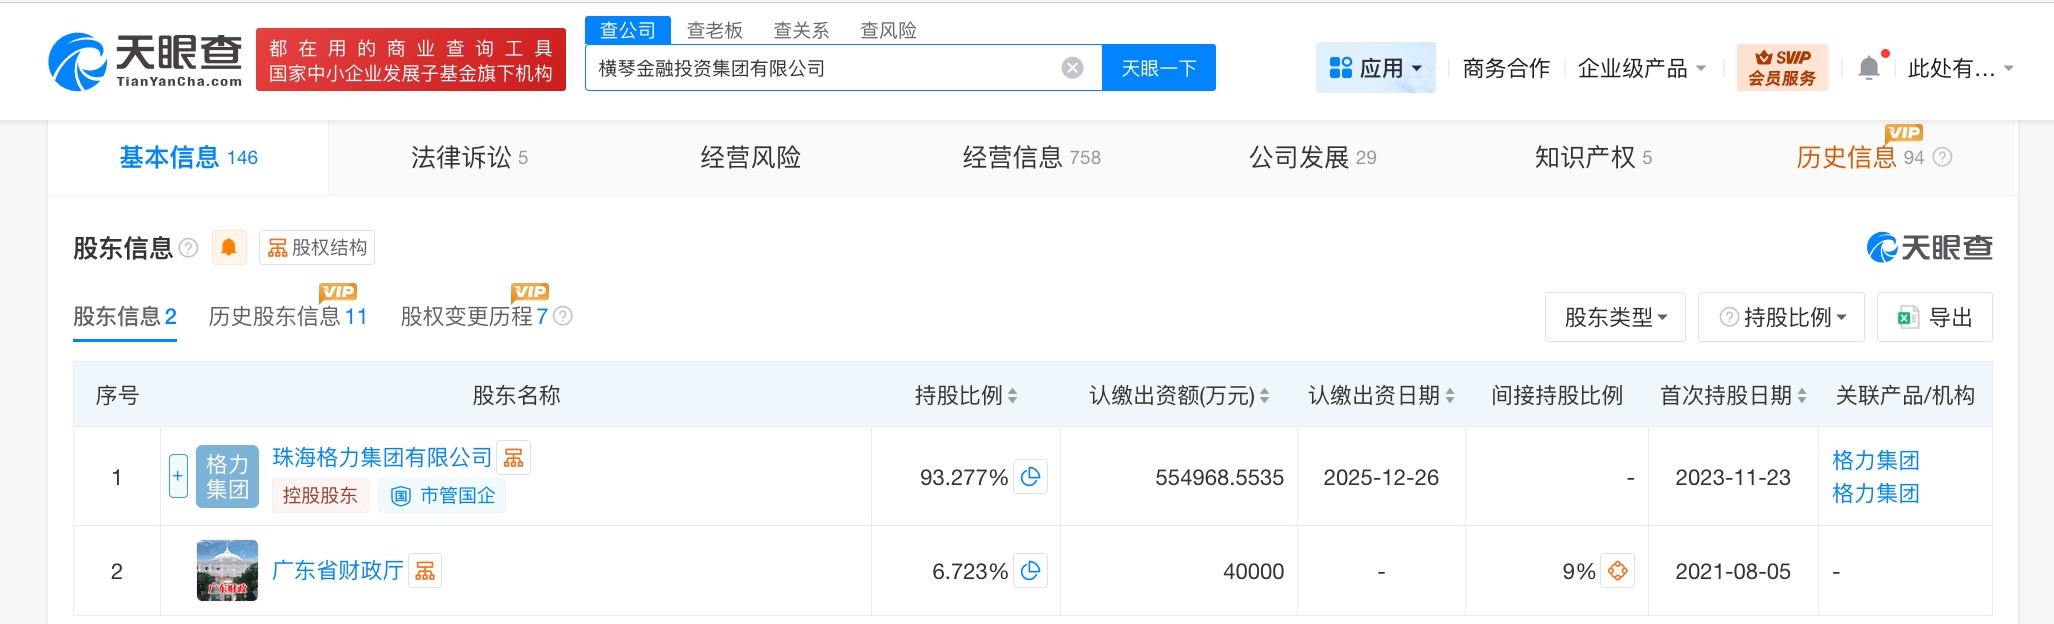Click the 天眼一下 search button

1158,68
